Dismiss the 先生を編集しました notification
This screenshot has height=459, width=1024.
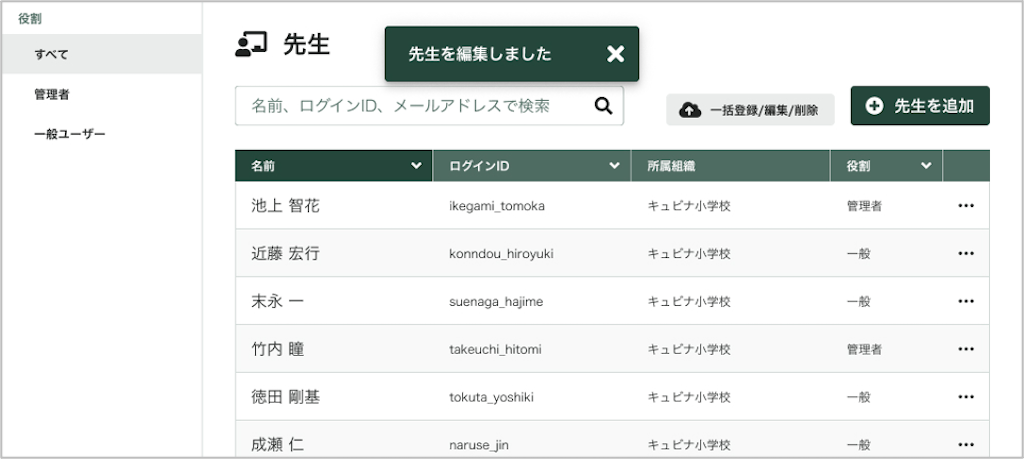(615, 54)
